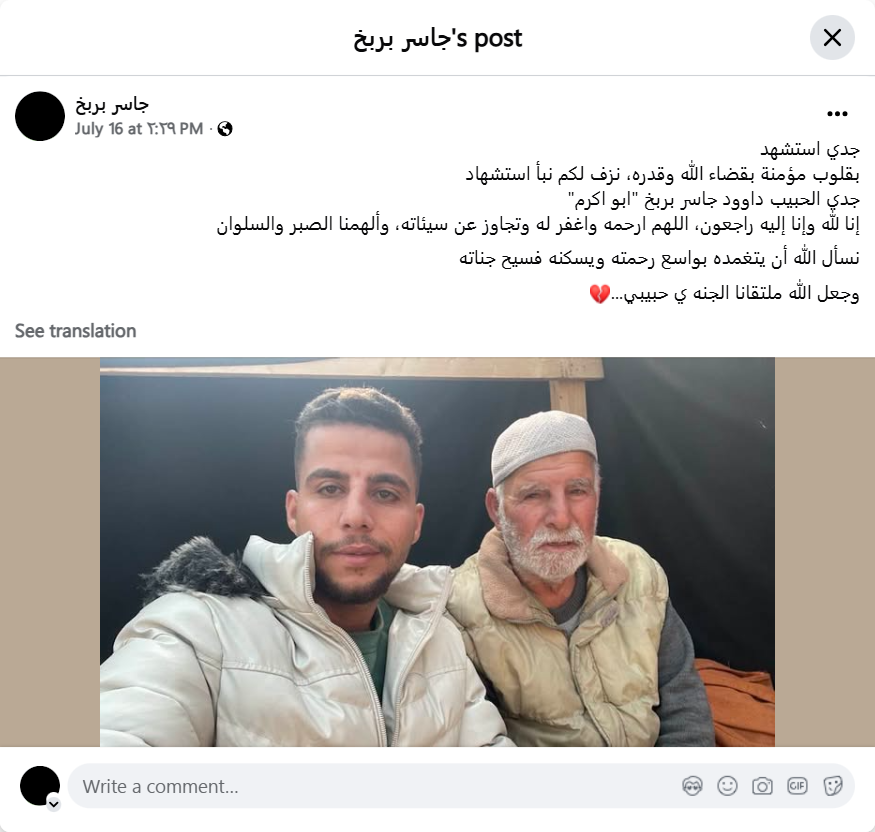
Task: Click the post dialog title heading
Action: 438,39
